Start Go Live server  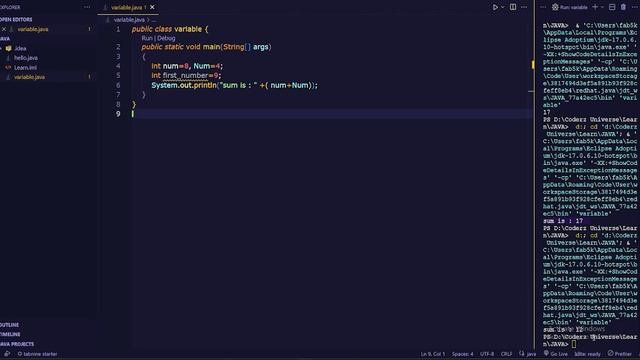[556, 354]
